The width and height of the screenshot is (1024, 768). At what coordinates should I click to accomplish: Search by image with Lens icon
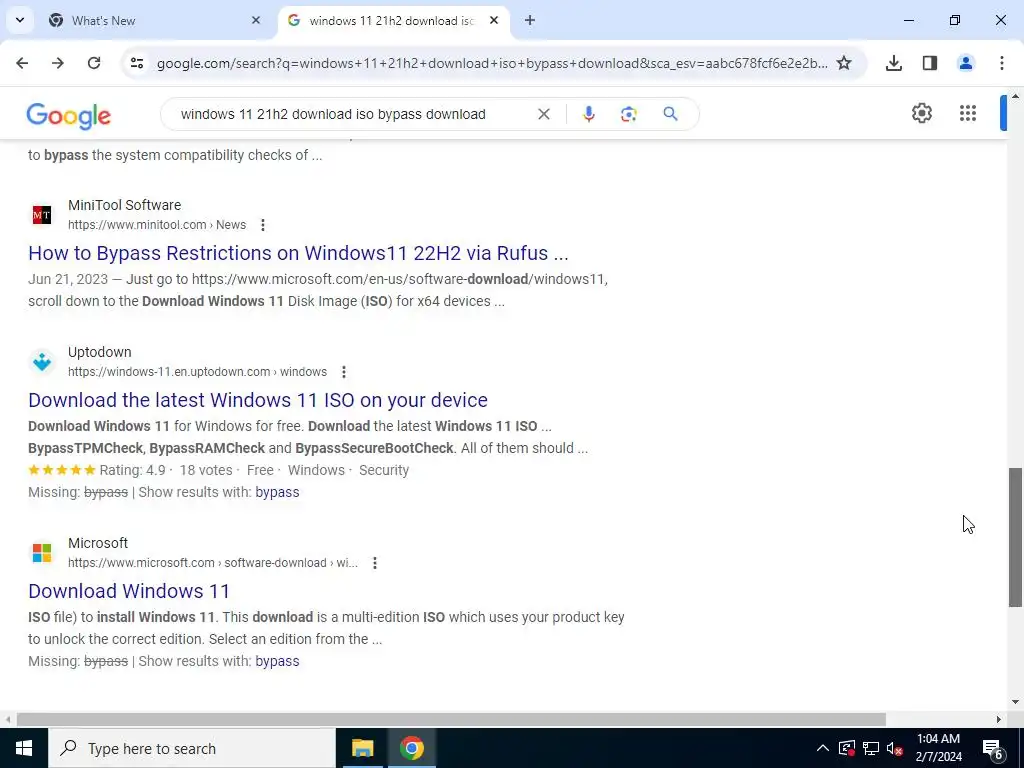coord(628,114)
